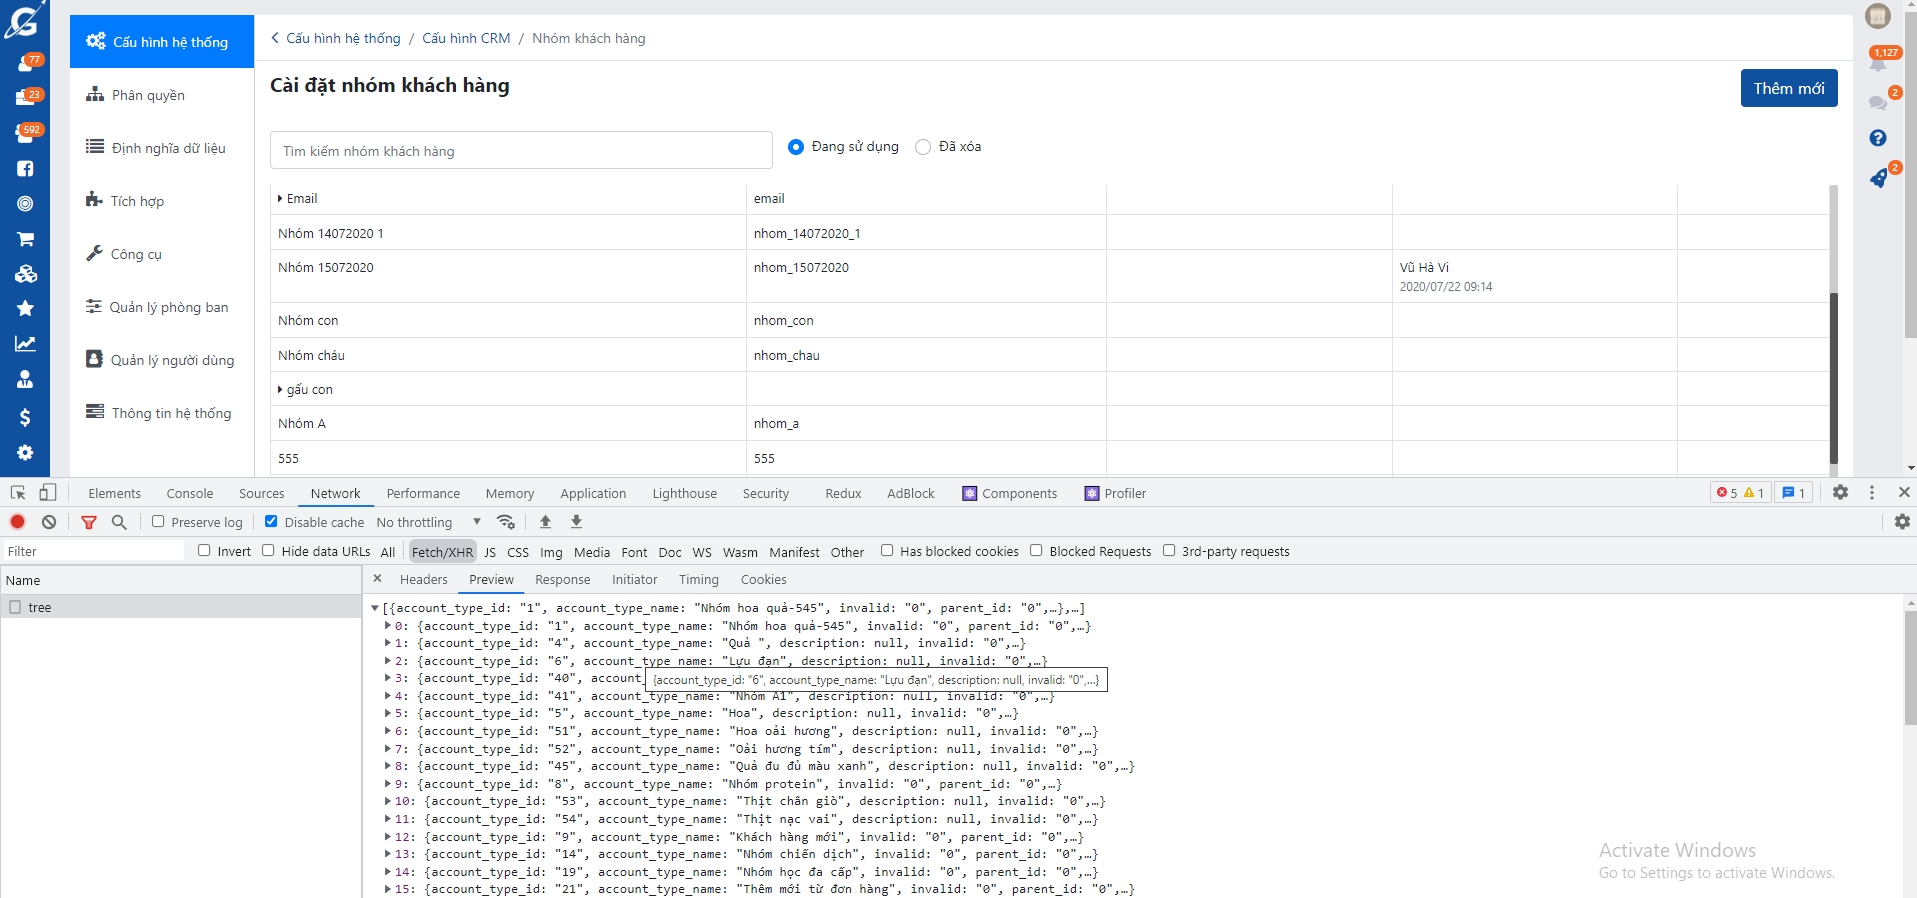This screenshot has width=1917, height=898.
Task: Select the Đã xóa radio button
Action: pyautogui.click(x=923, y=147)
